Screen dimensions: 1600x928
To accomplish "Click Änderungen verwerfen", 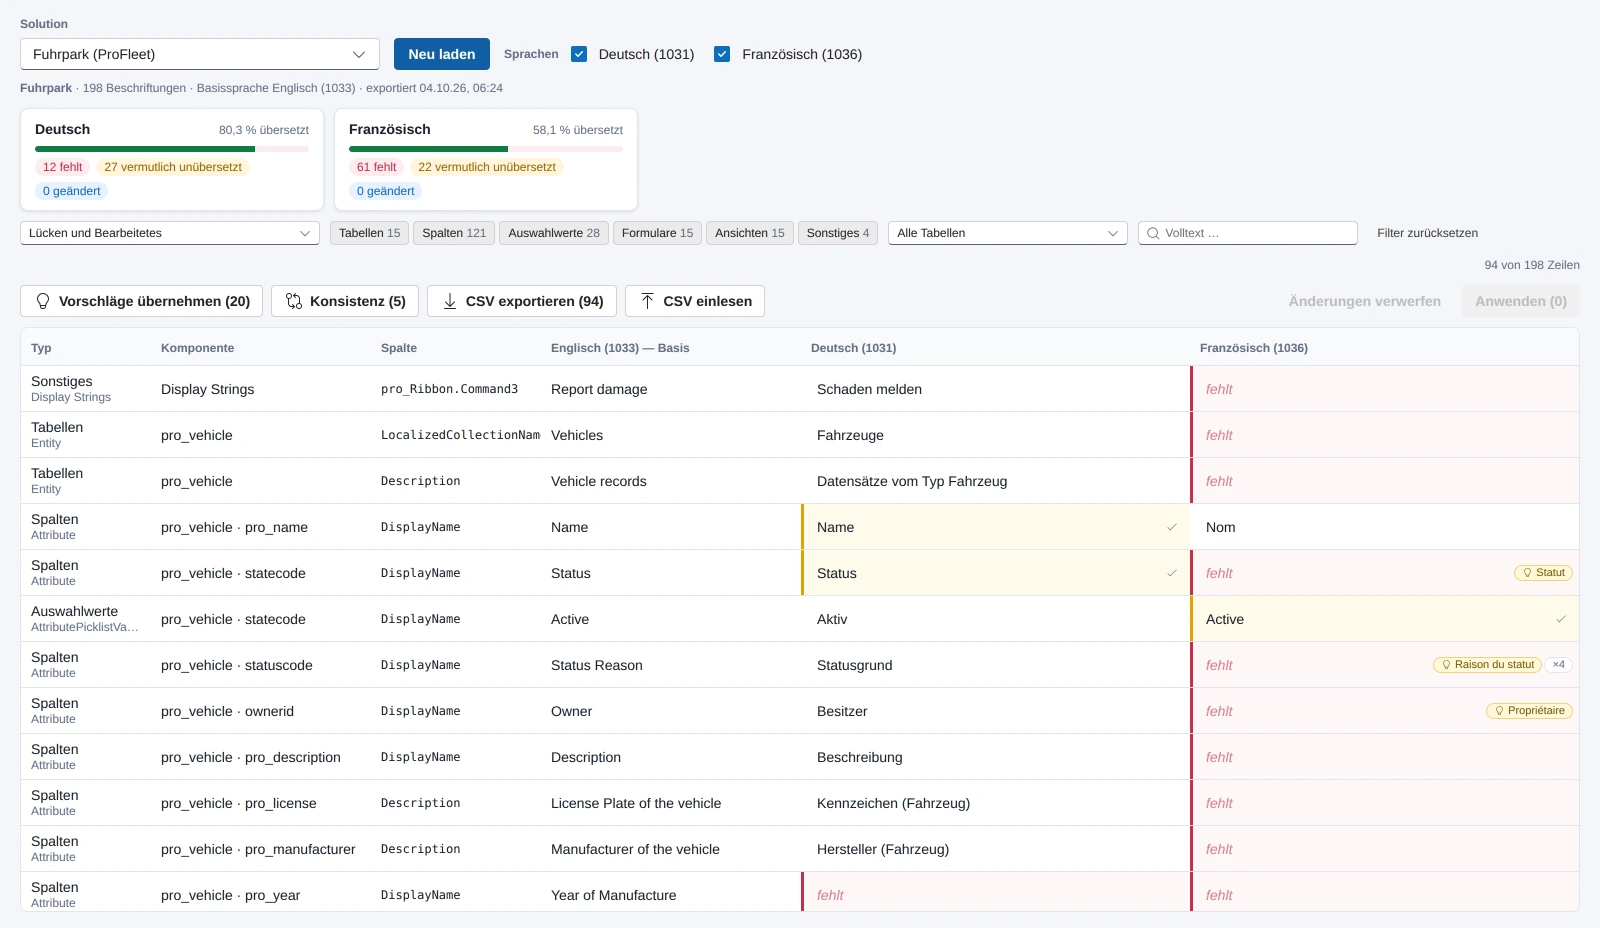I will 1365,301.
